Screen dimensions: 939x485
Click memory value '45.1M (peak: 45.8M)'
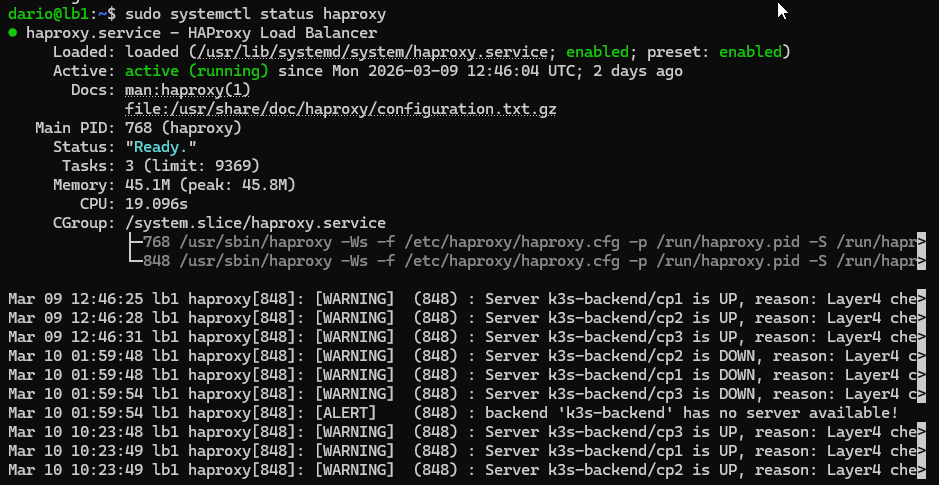(x=210, y=185)
